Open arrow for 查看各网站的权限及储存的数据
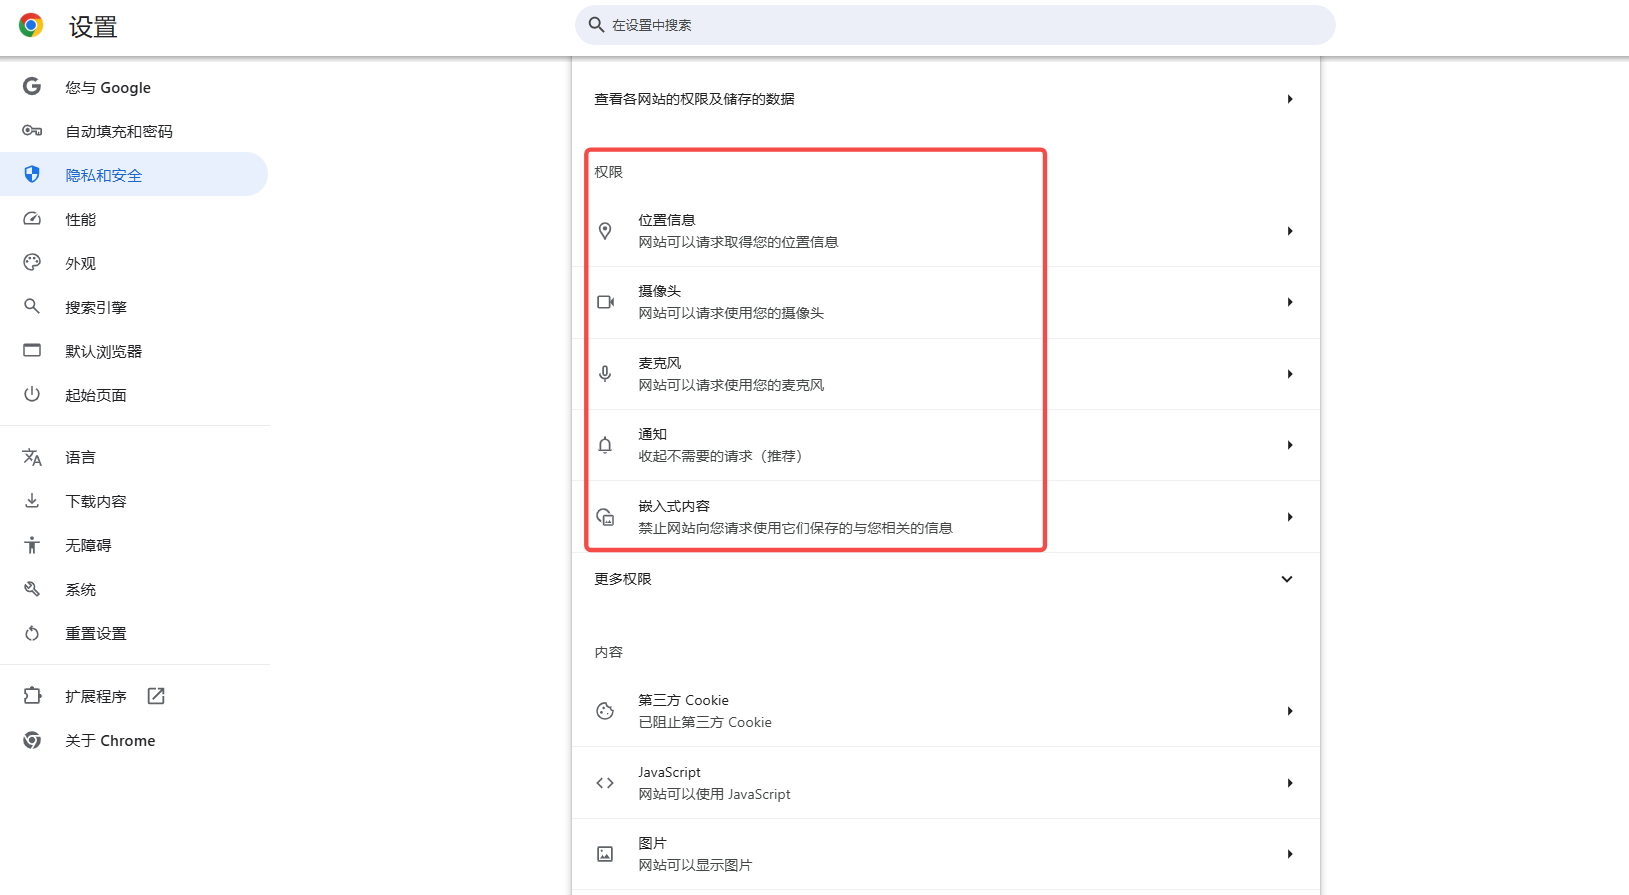Image resolution: width=1629 pixels, height=895 pixels. tap(1290, 99)
